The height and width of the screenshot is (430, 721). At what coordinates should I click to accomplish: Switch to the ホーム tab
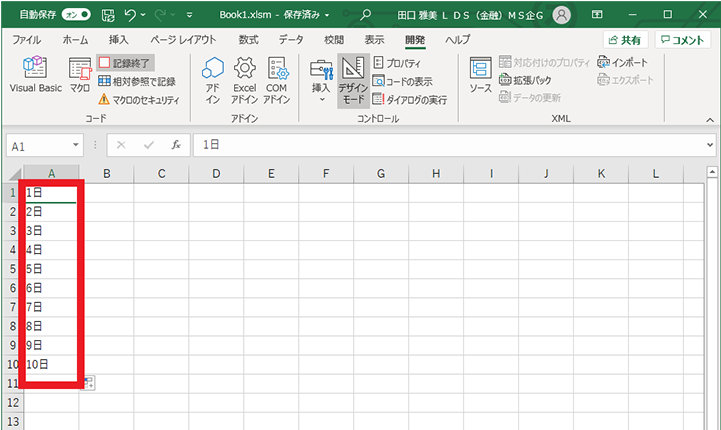pyautogui.click(x=75, y=40)
